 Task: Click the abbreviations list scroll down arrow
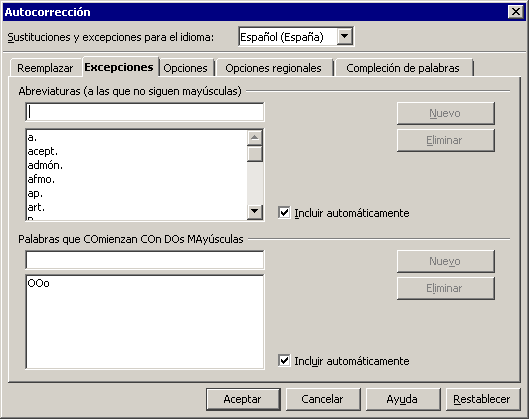click(255, 212)
